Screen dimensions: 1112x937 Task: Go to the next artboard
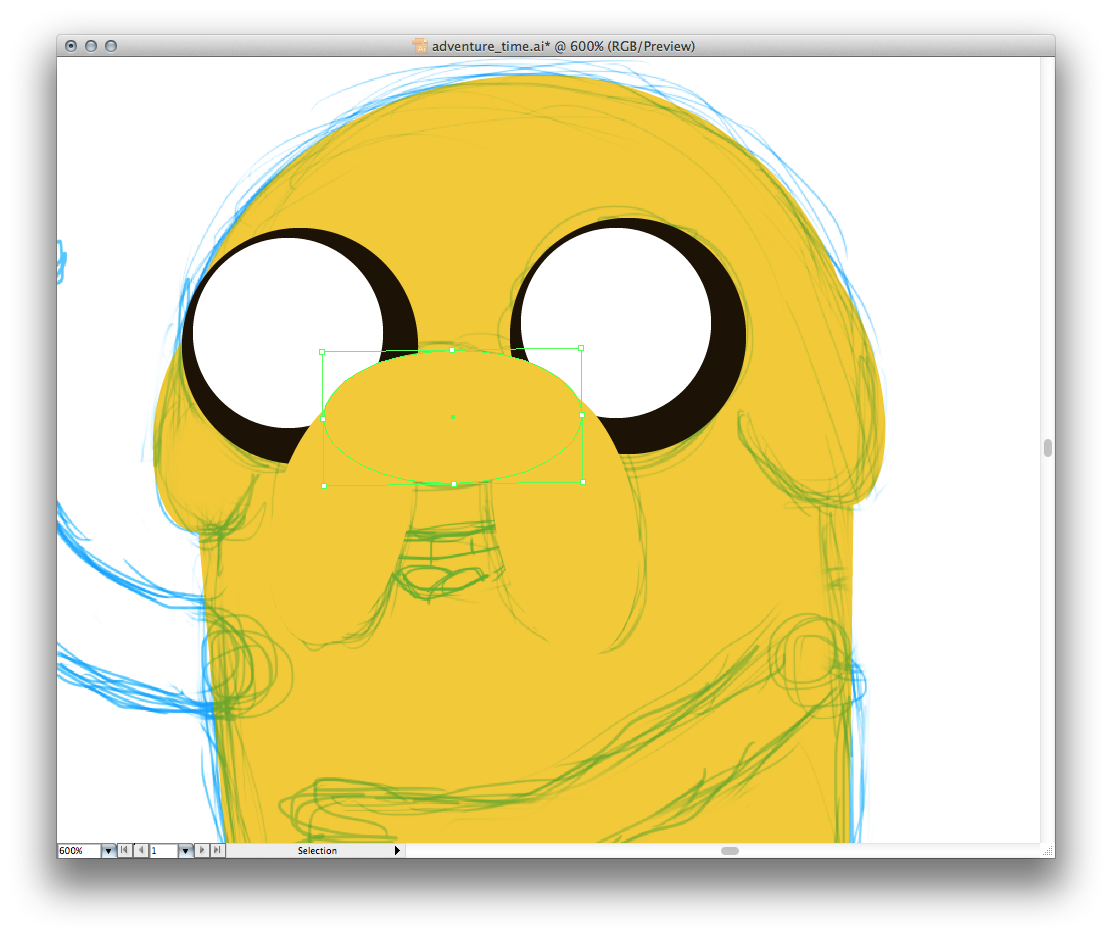[x=202, y=851]
